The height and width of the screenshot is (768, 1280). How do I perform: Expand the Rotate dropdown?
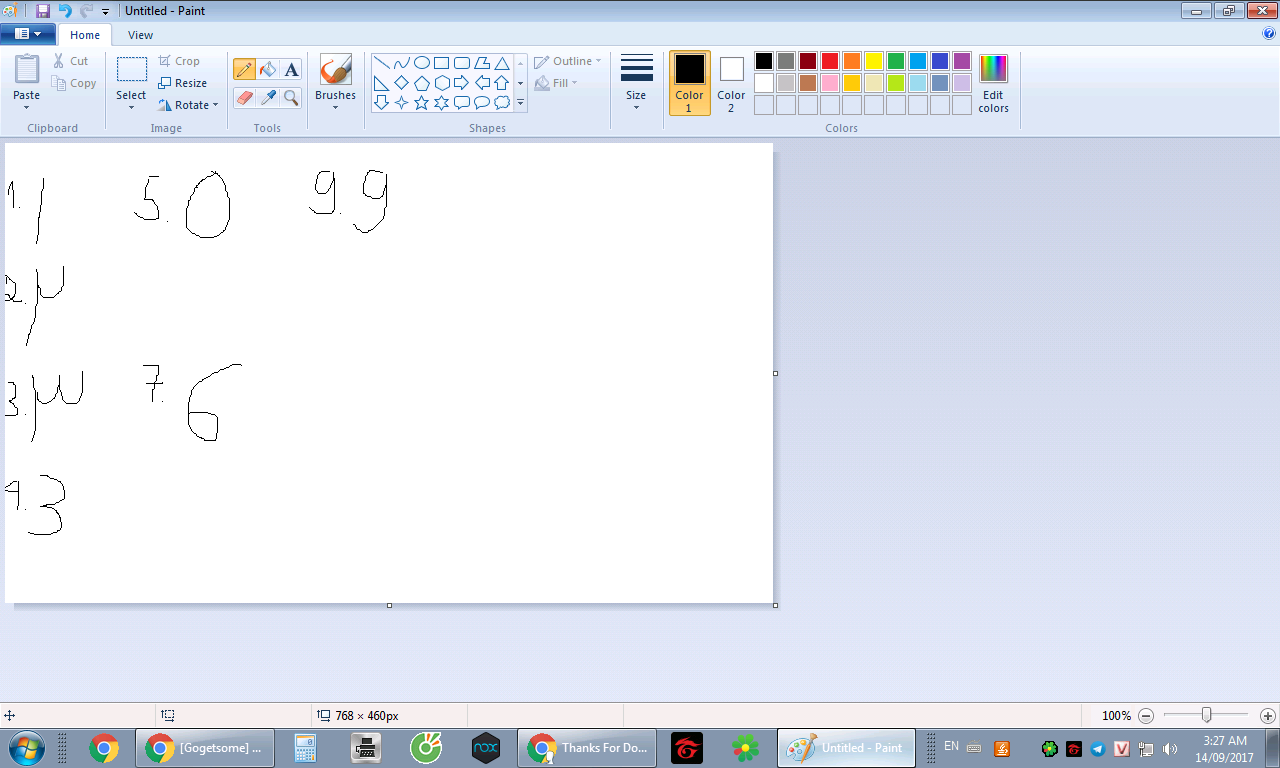(x=215, y=105)
